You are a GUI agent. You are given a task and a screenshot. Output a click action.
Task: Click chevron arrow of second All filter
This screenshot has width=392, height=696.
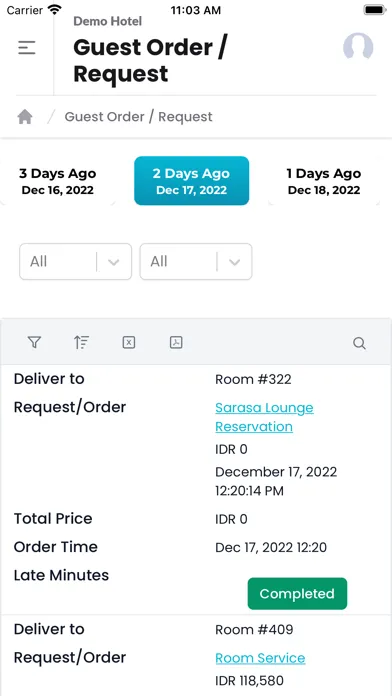pyautogui.click(x=234, y=262)
